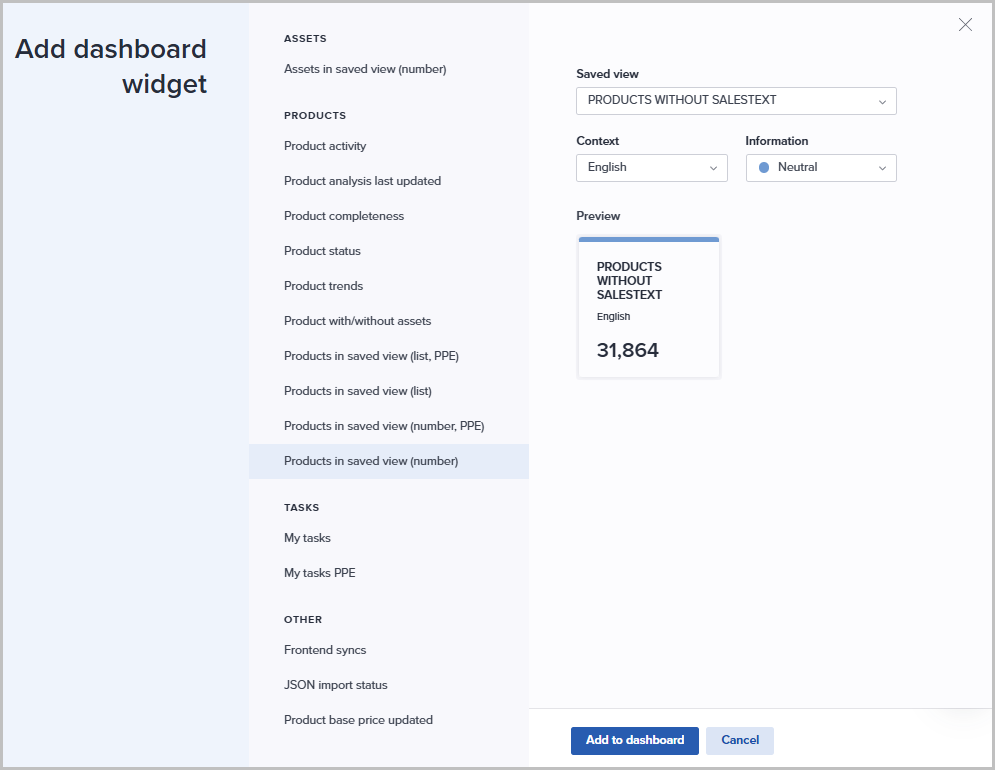Click Add to dashboard button
Viewport: 995px width, 770px height.
[635, 741]
